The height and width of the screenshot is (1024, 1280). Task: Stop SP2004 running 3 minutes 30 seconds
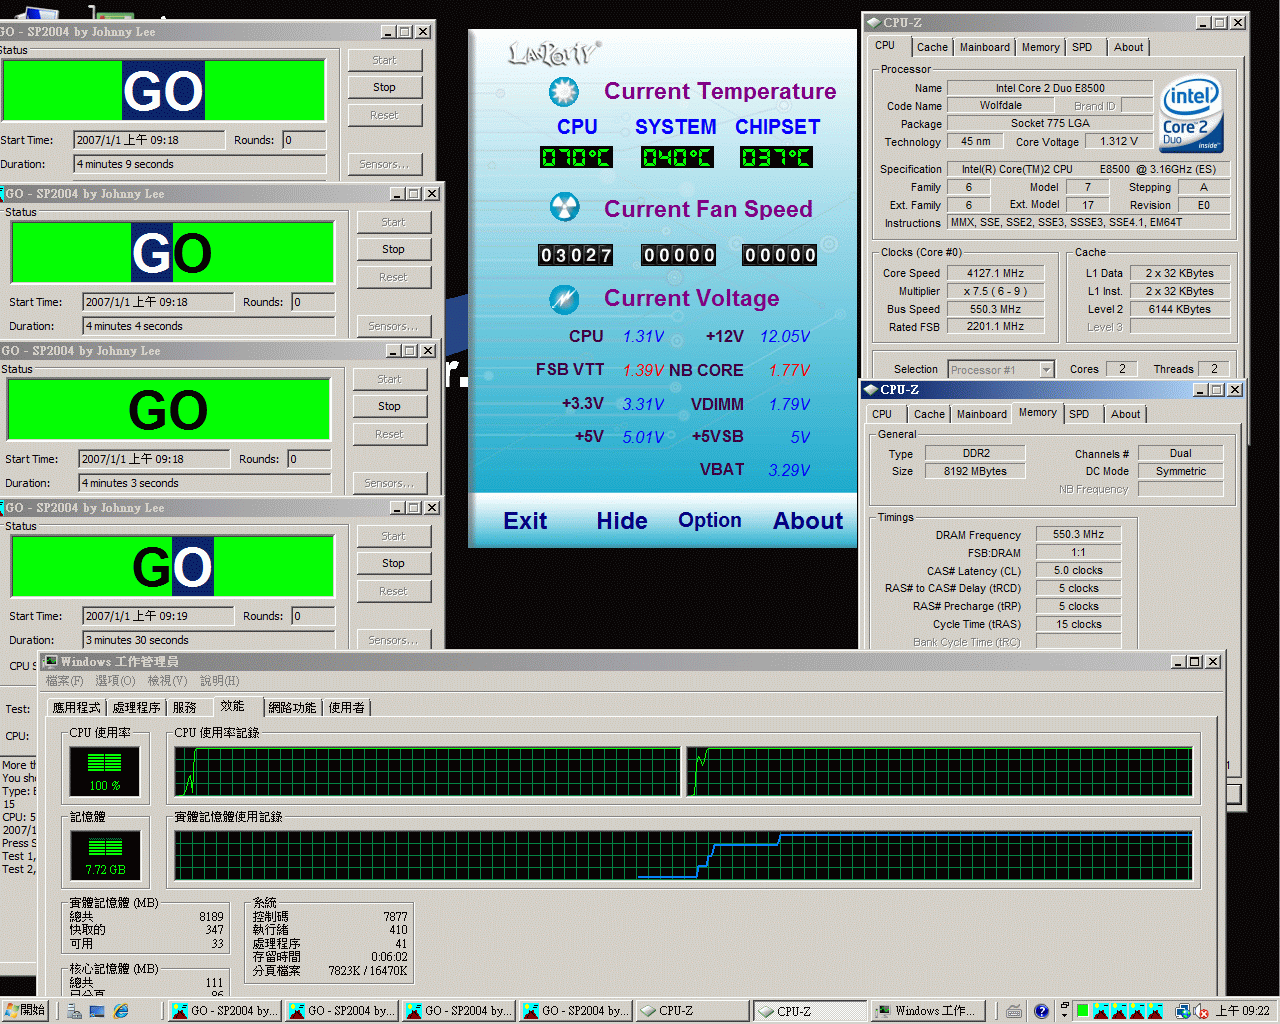(x=394, y=563)
